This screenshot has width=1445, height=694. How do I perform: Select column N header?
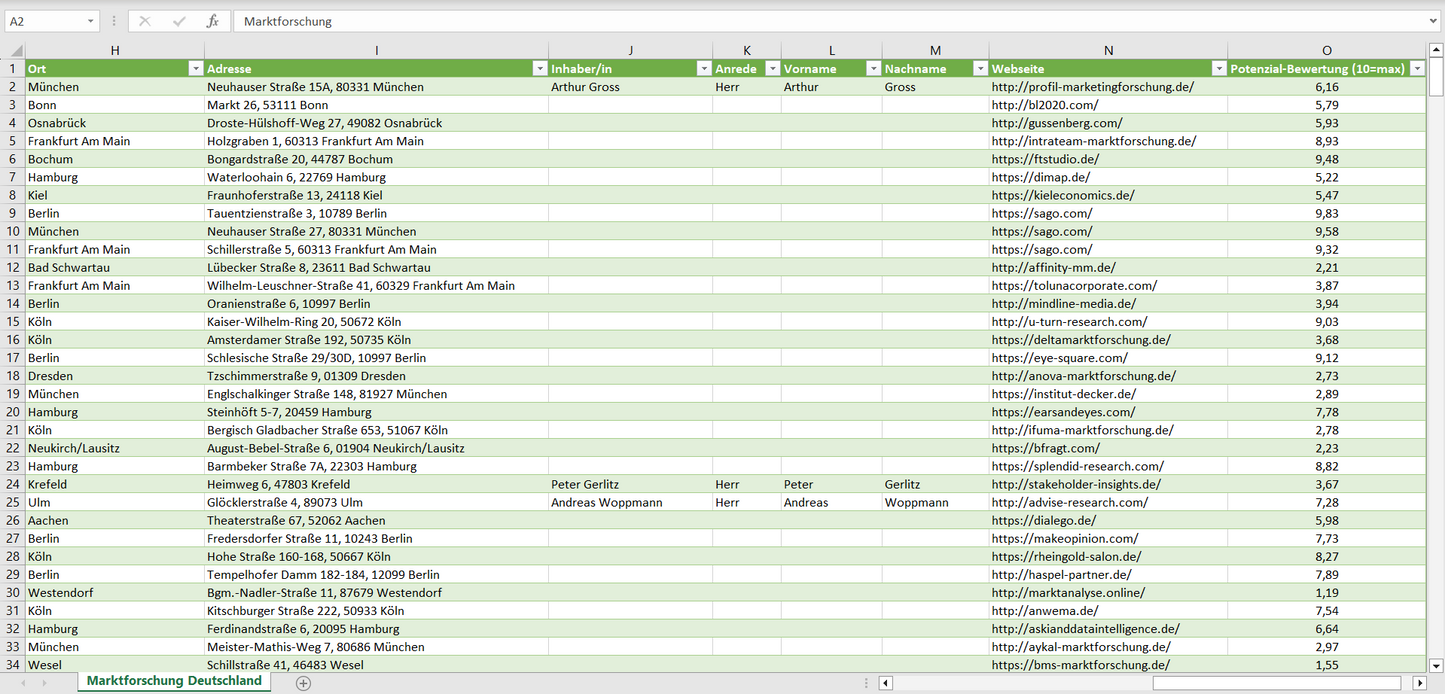tap(1108, 51)
